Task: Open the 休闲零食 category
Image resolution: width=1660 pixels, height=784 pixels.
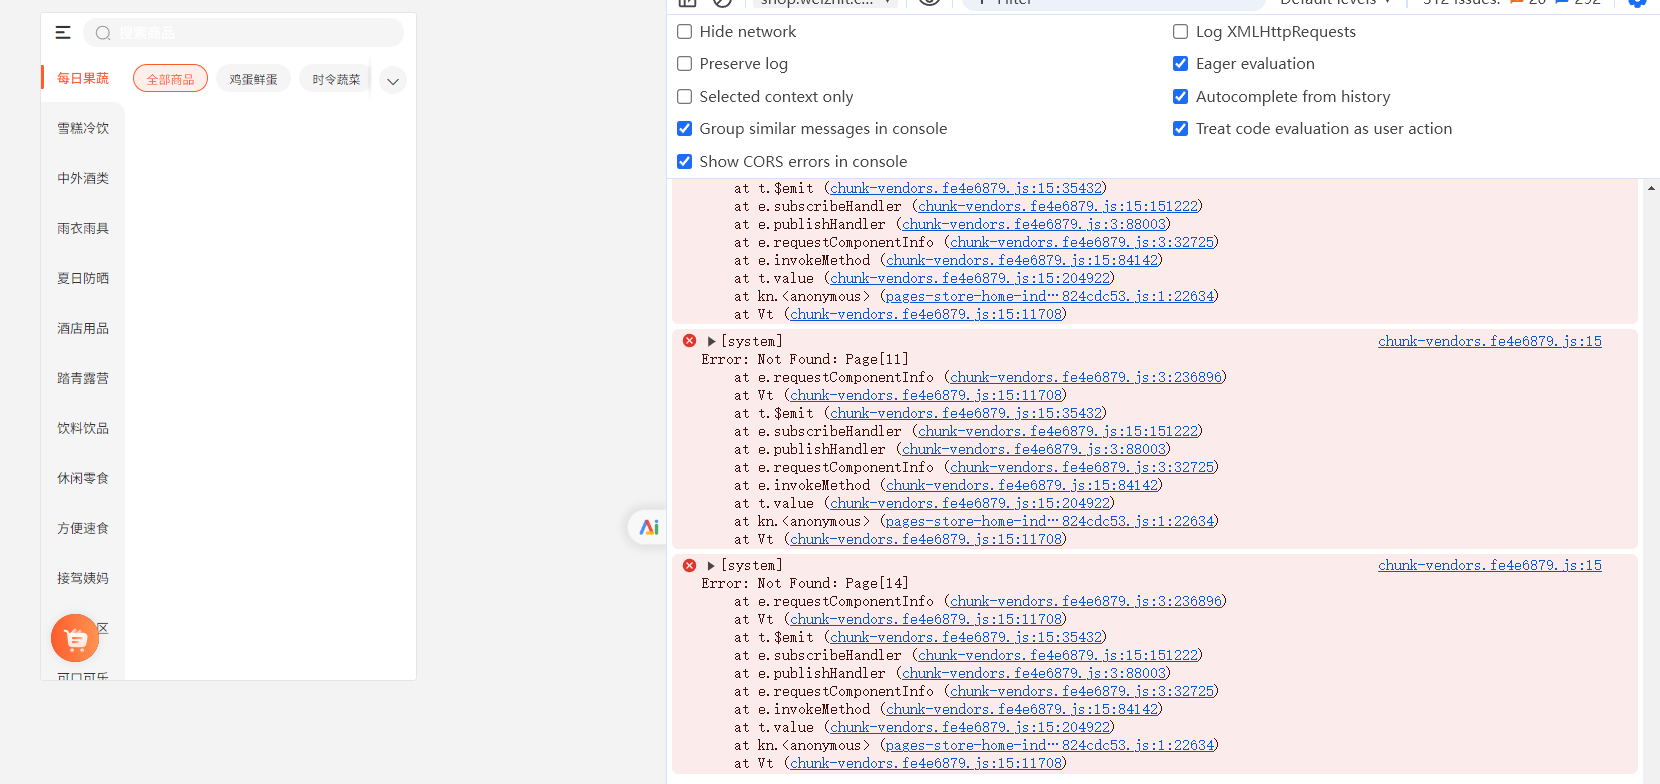Action: (83, 478)
